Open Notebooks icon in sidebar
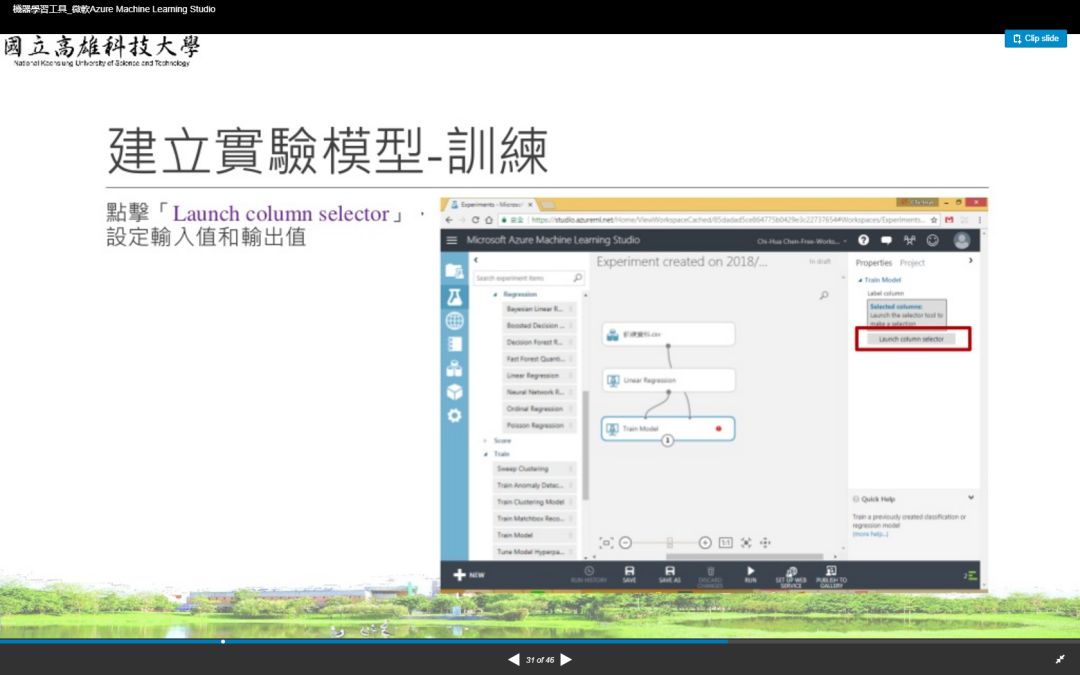This screenshot has height=675, width=1080. [454, 344]
